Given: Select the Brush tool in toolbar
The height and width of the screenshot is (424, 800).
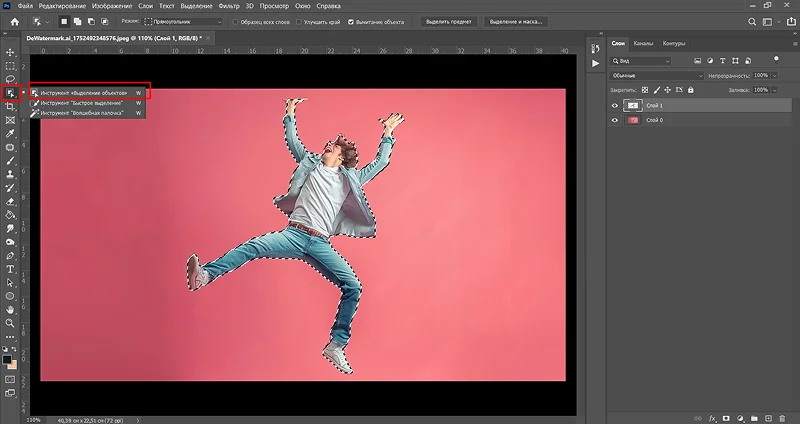Looking at the screenshot, I should pyautogui.click(x=10, y=161).
